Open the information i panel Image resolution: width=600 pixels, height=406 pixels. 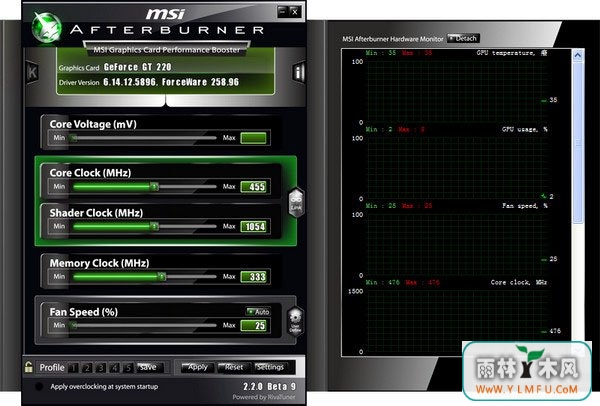coord(298,72)
